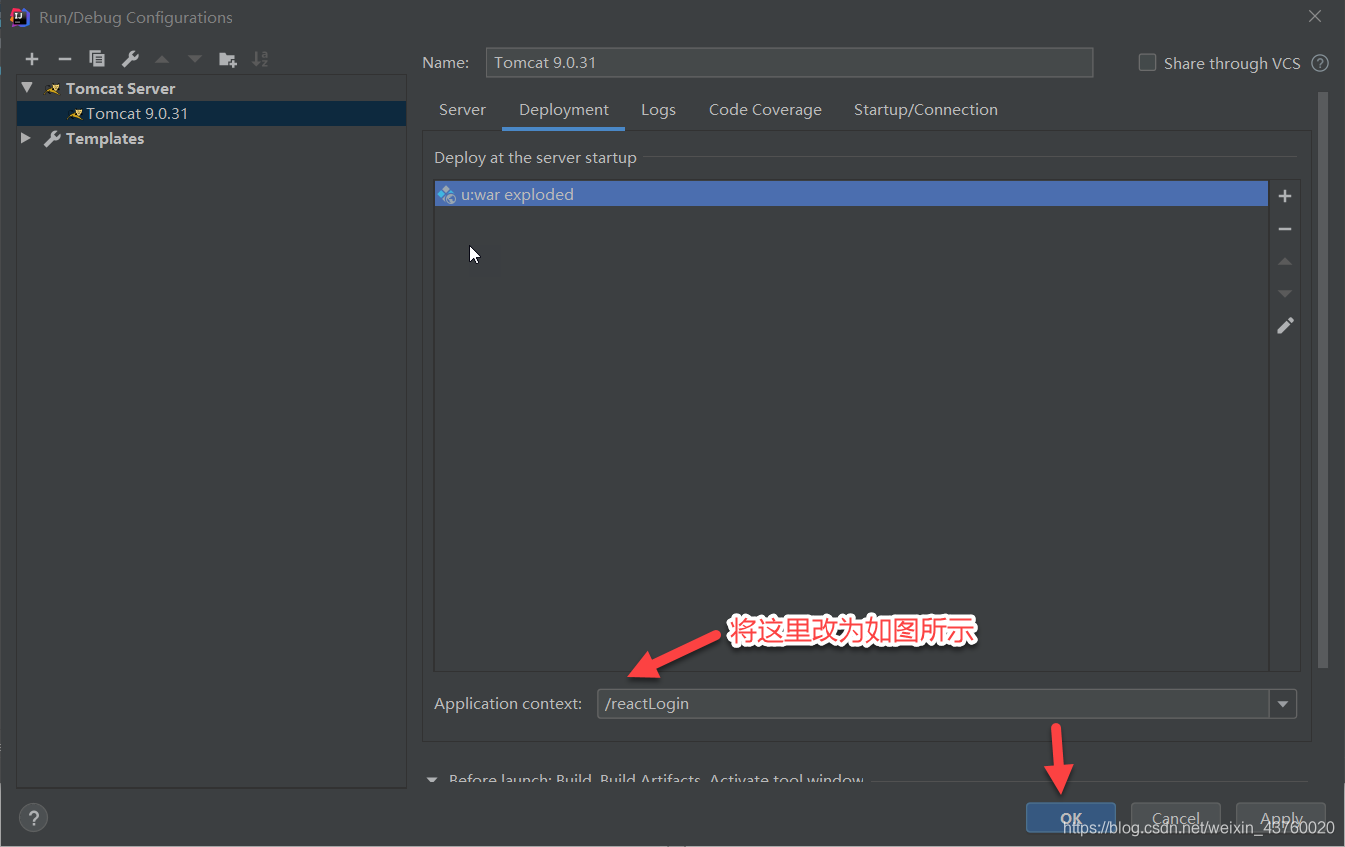Remove configuration with minus toolbar icon

point(64,59)
